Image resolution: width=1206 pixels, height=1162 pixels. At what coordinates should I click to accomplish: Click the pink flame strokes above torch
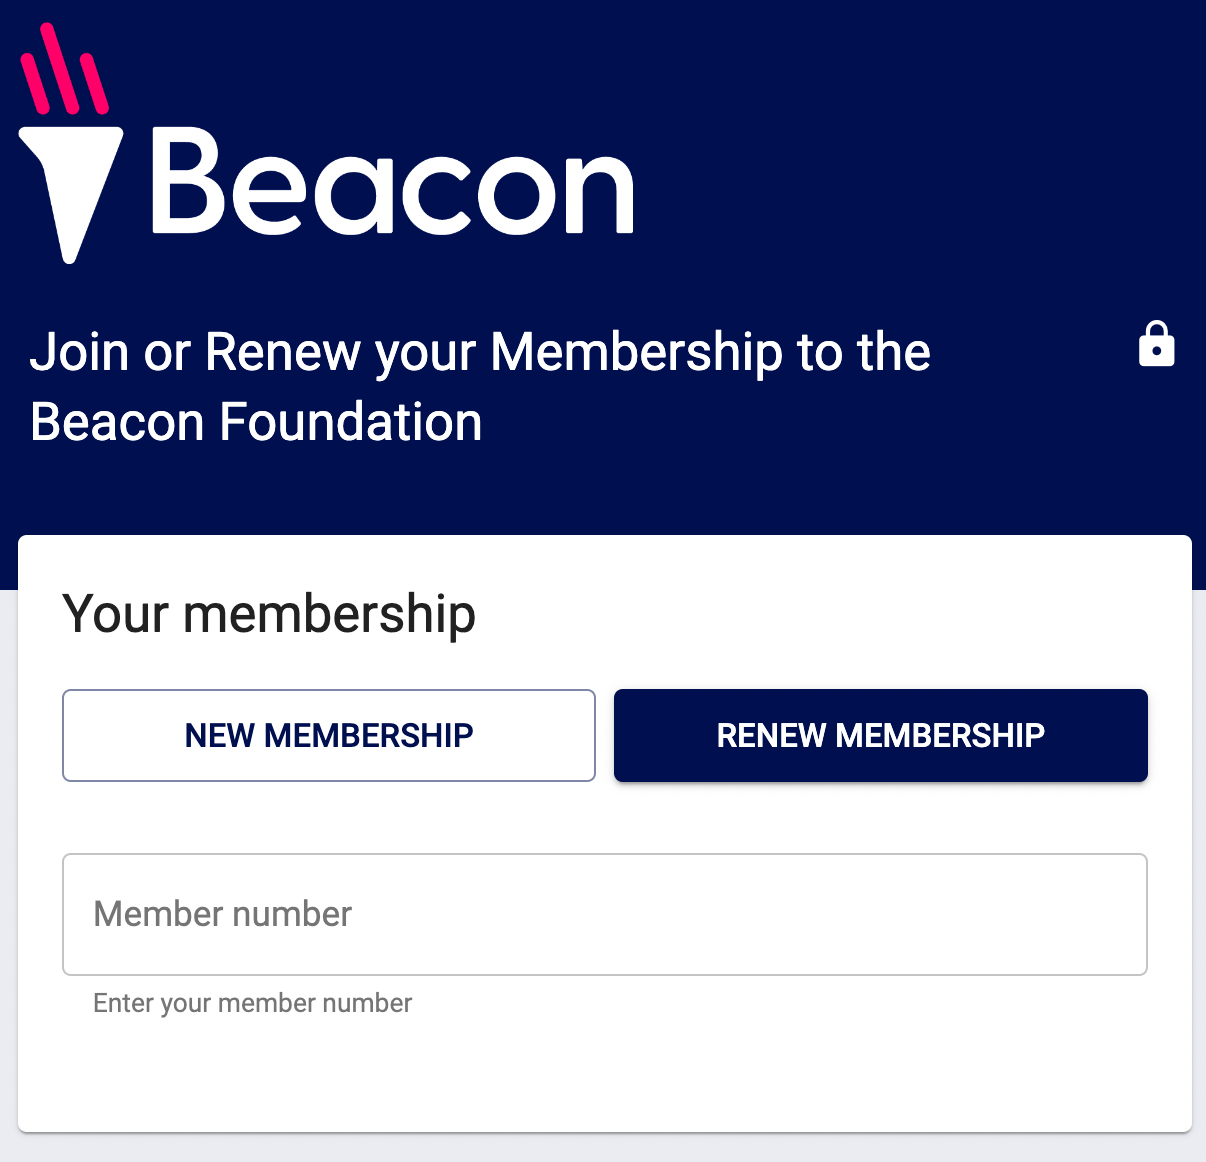[64, 72]
